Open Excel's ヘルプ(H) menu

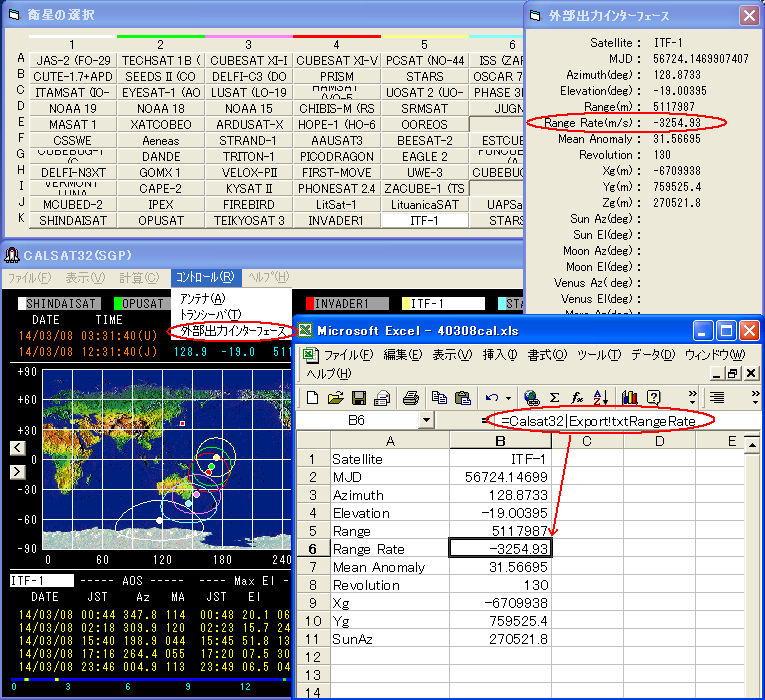coord(329,374)
